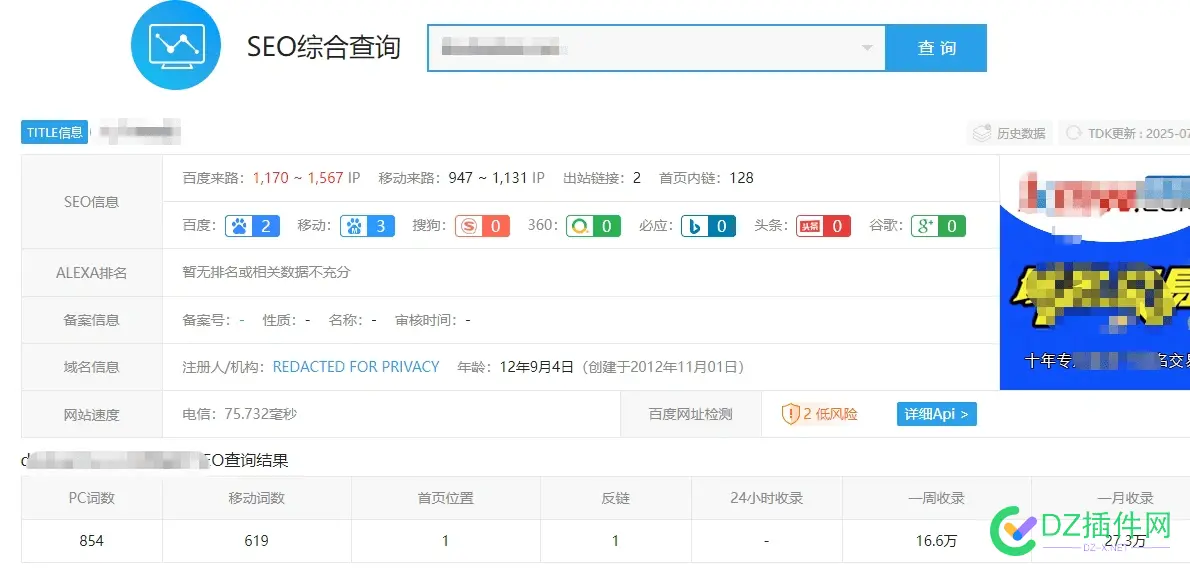Click the 2 低风险 text
1190x571 pixels.
point(830,414)
